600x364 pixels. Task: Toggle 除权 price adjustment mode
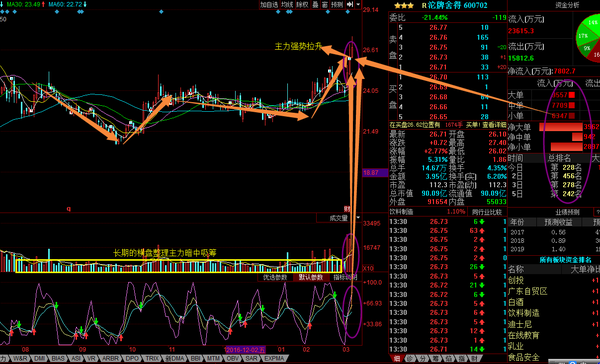click(302, 5)
